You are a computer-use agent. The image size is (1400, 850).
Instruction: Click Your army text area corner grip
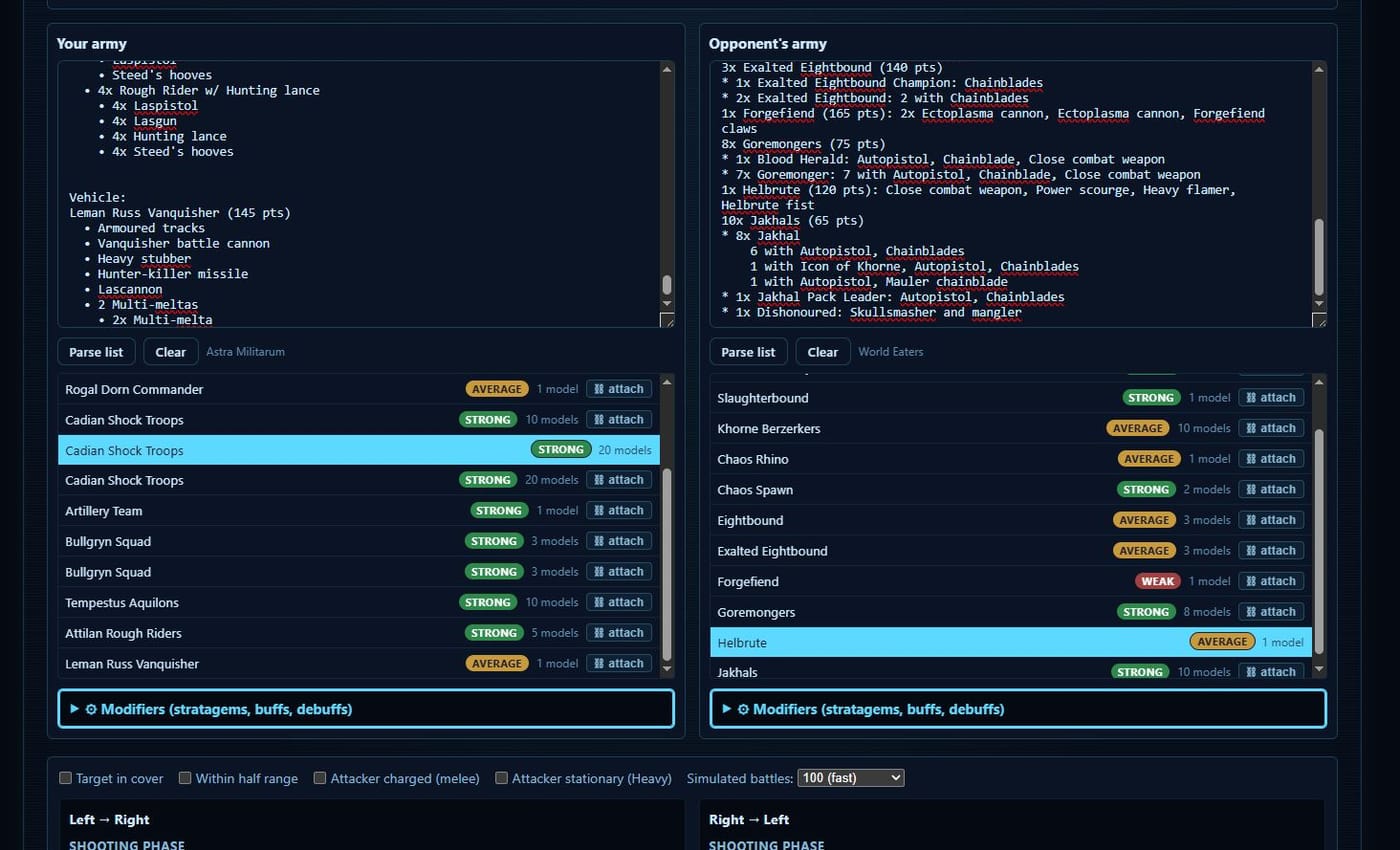tap(667, 320)
